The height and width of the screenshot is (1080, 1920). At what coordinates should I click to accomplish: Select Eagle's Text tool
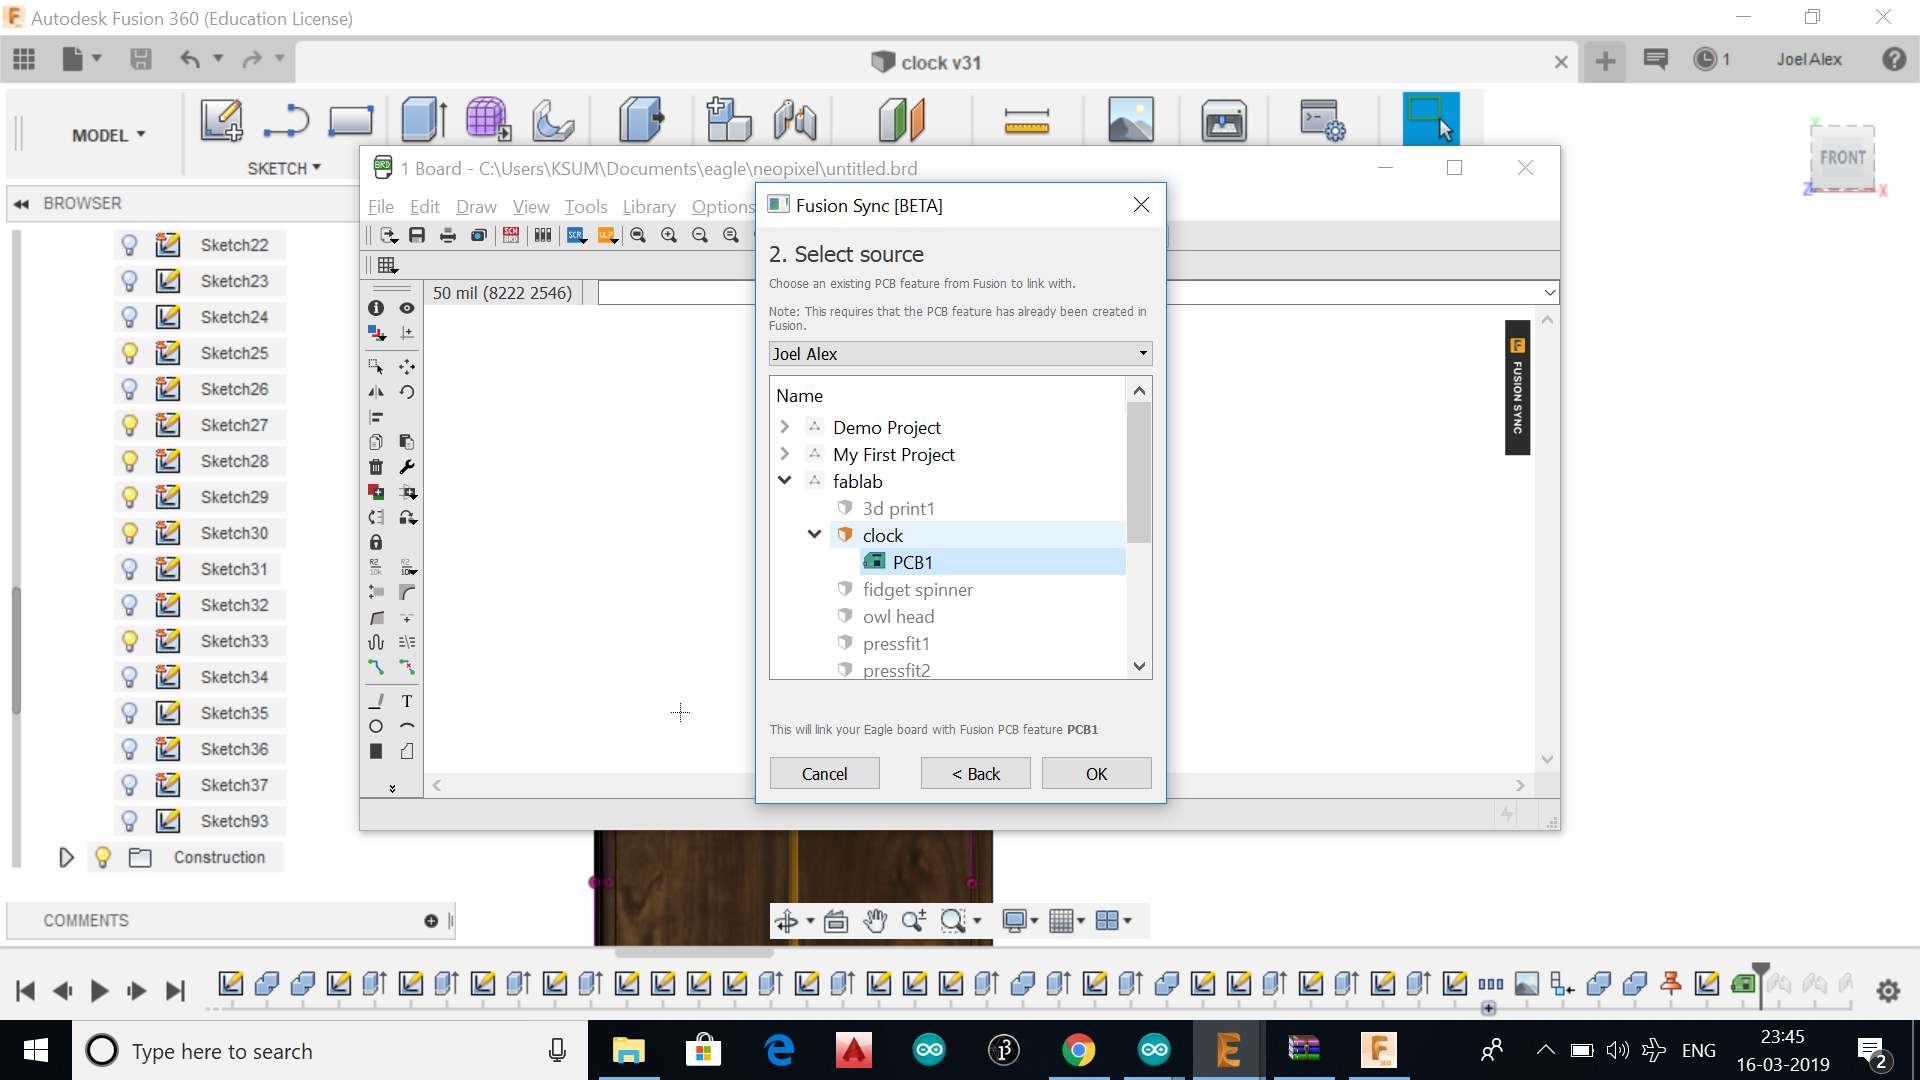407,701
